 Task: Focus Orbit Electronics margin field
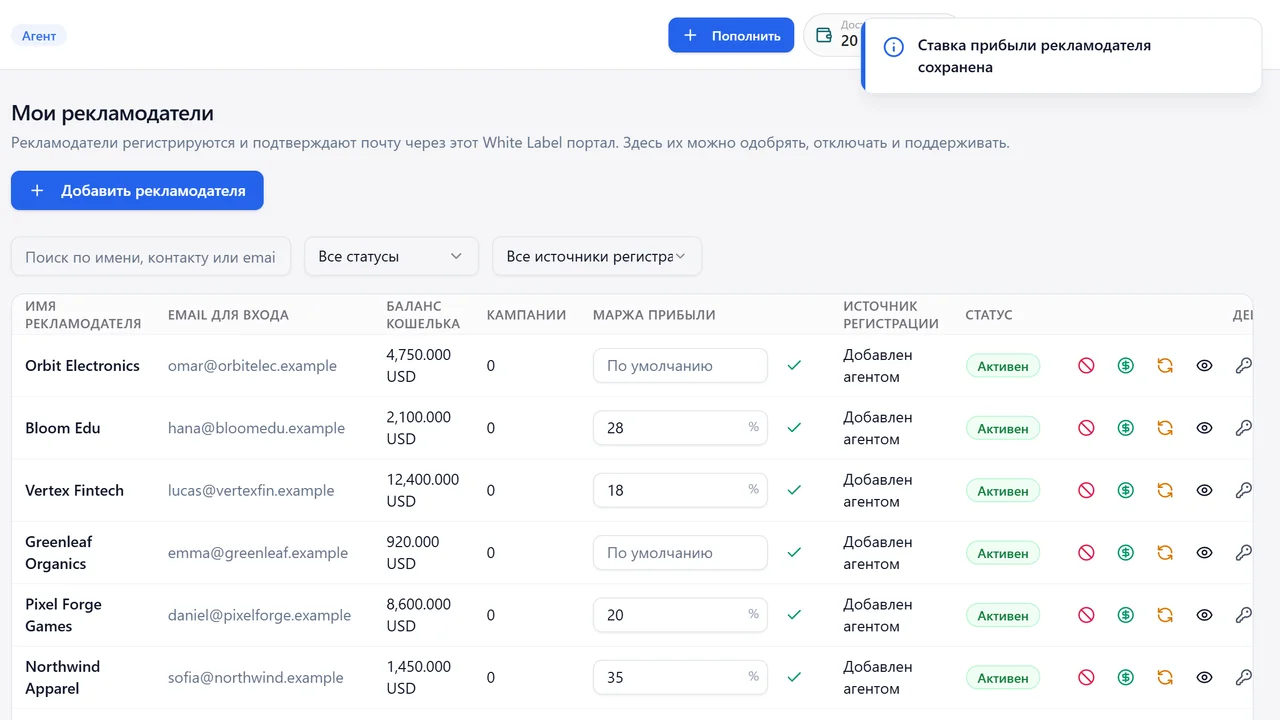tap(680, 366)
